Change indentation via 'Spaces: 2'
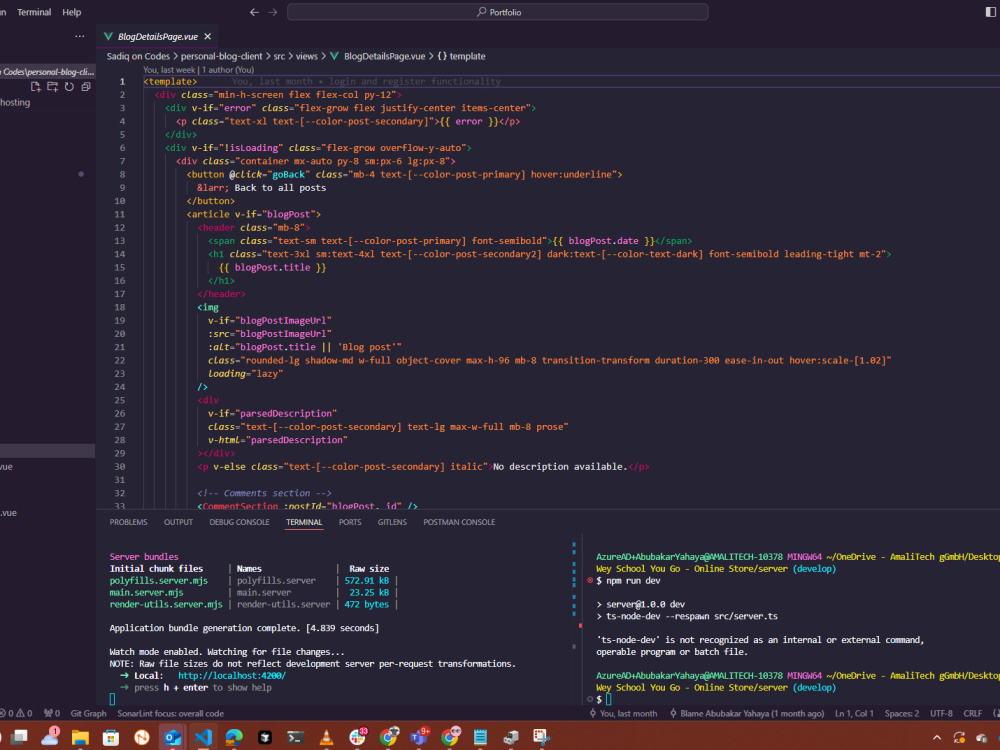Image resolution: width=1000 pixels, height=750 pixels. (902, 714)
